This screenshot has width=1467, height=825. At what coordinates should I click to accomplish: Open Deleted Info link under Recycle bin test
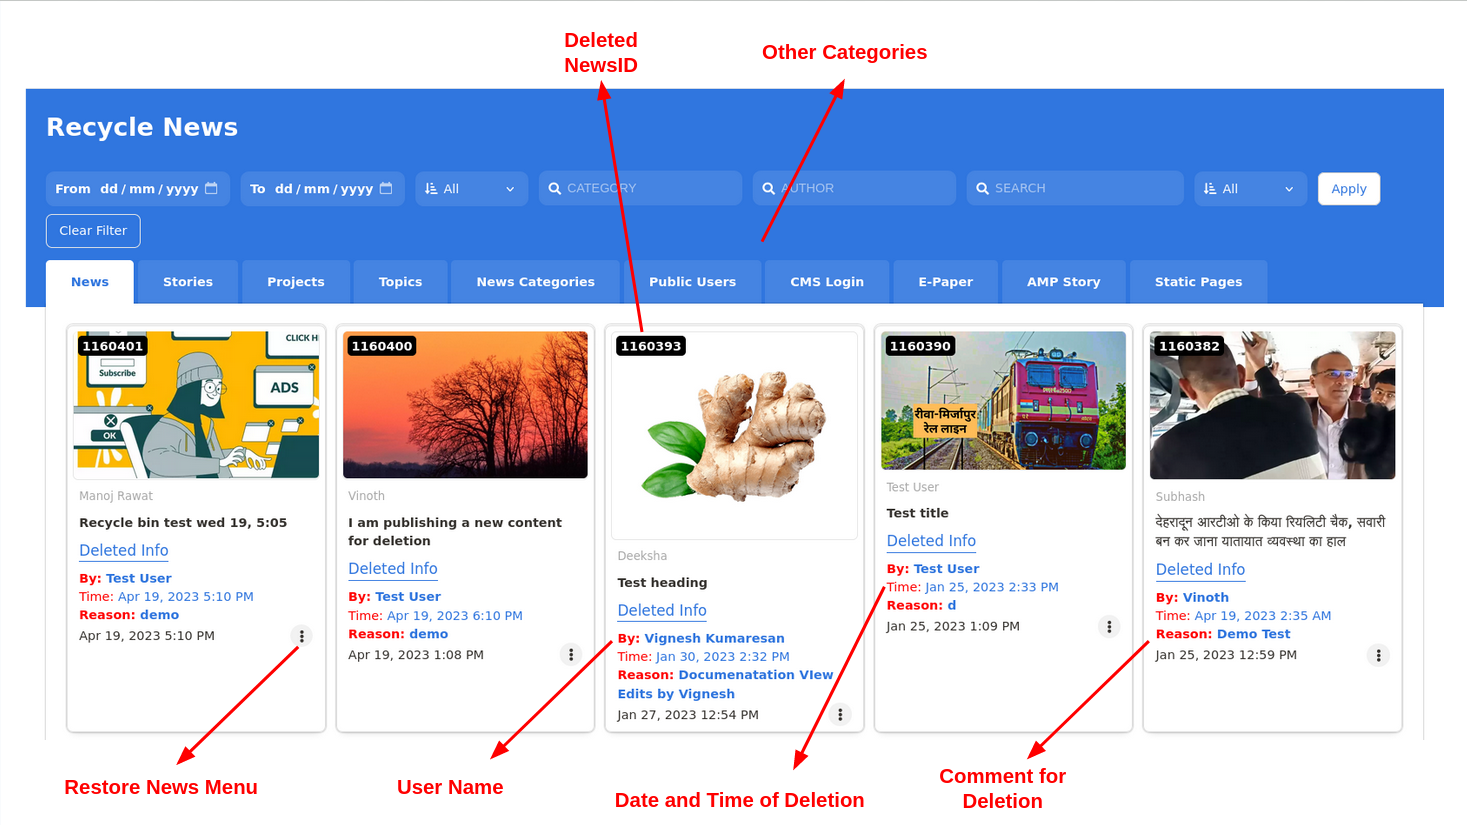click(124, 550)
